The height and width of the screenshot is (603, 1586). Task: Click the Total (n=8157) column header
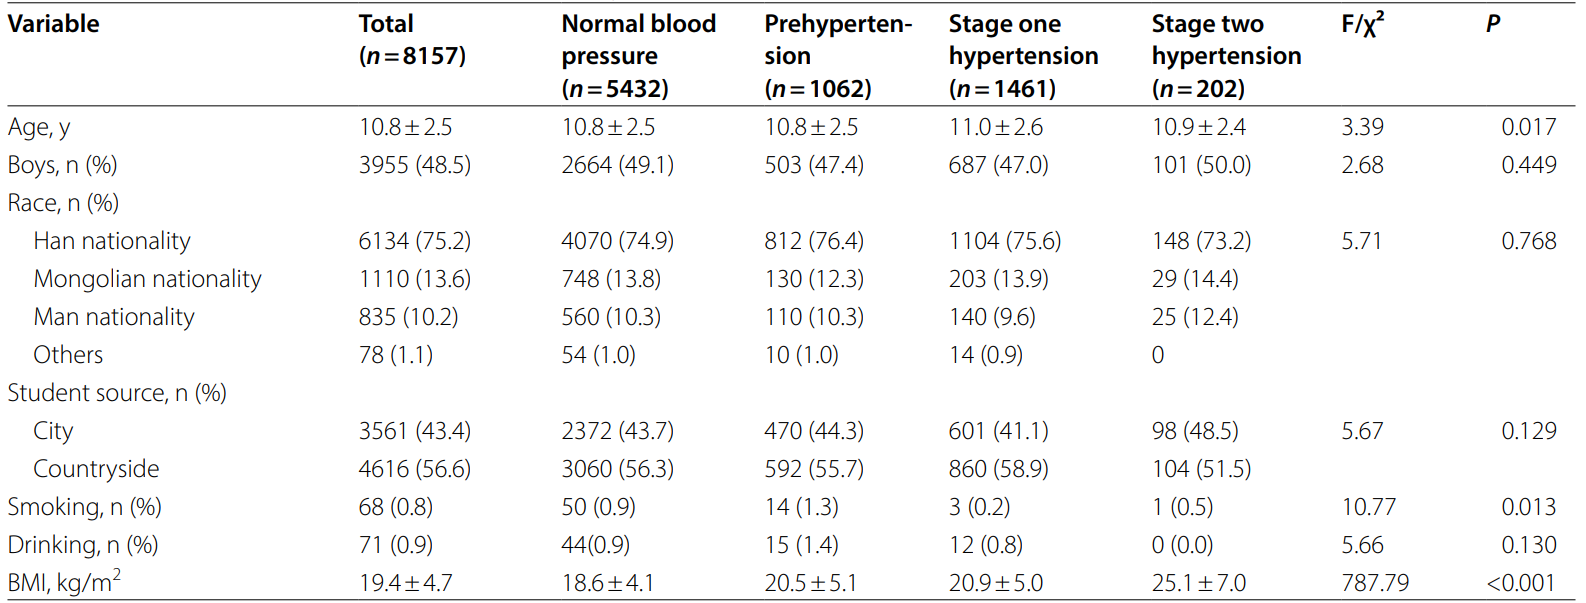412,40
